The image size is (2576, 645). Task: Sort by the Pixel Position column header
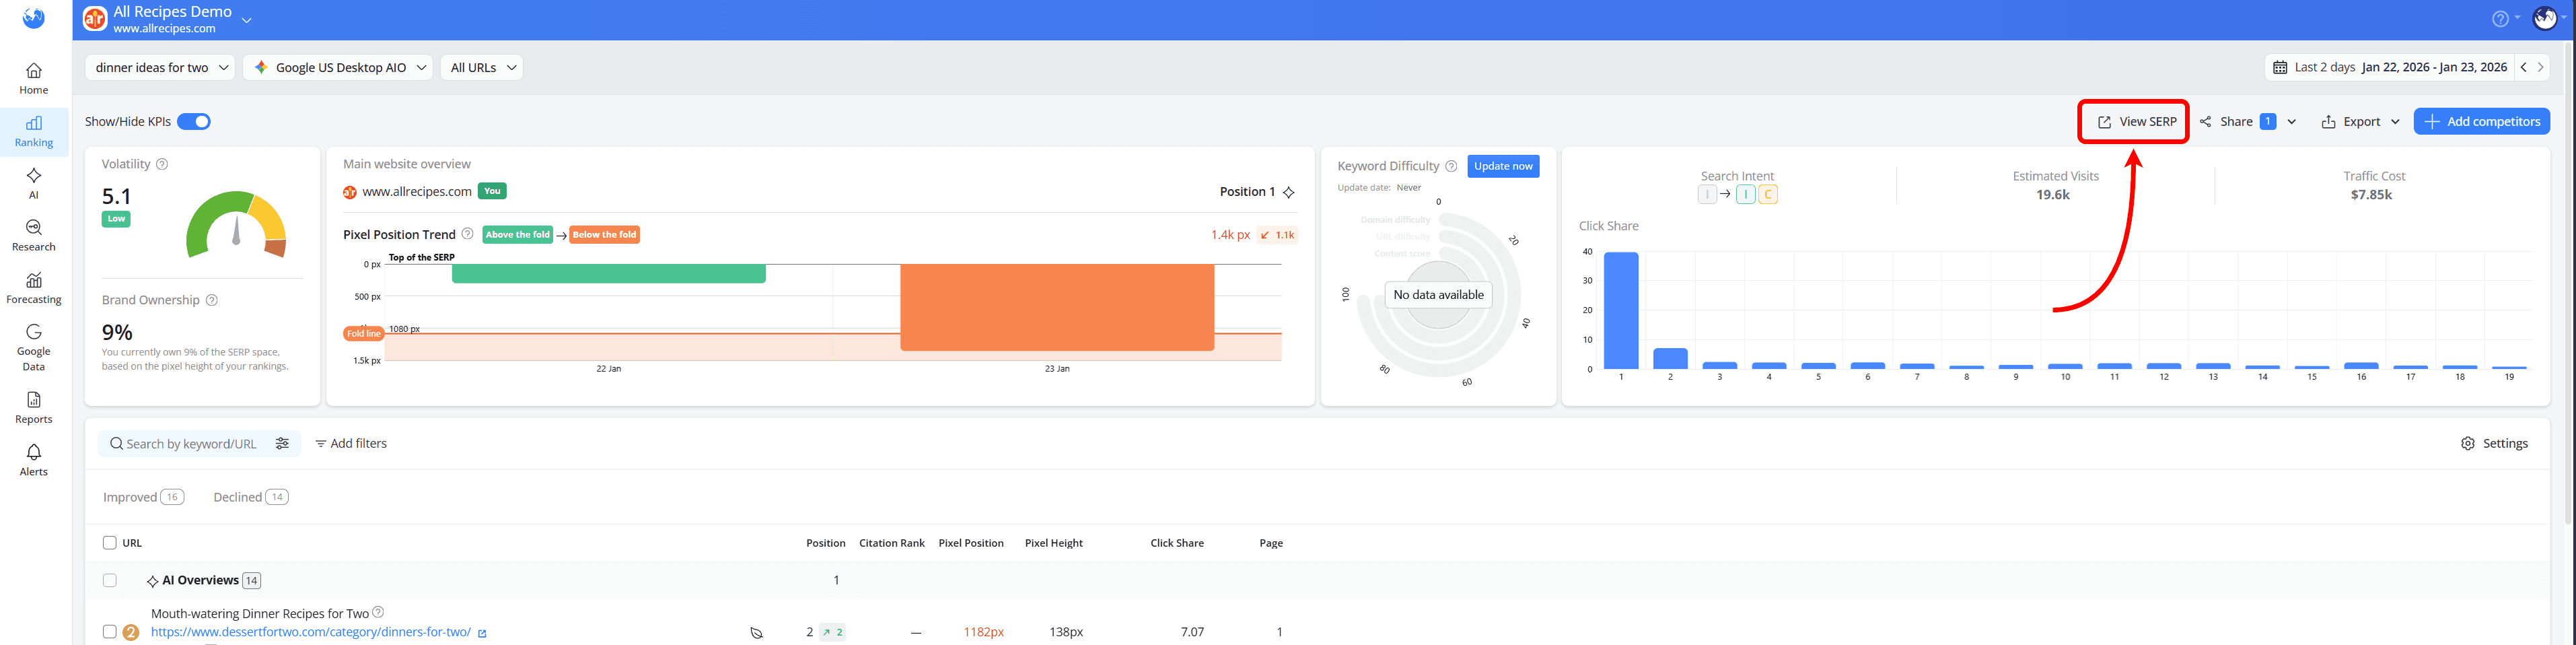(971, 543)
